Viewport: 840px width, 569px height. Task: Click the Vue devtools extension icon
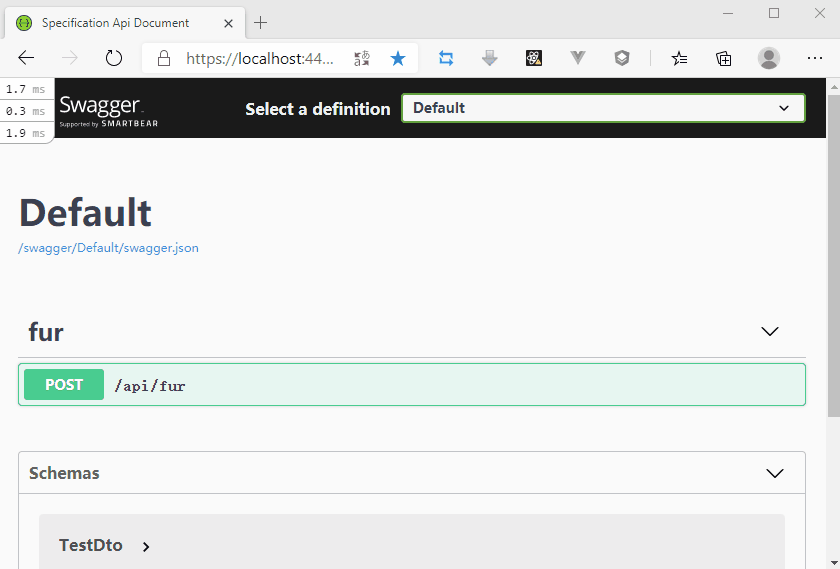tap(578, 58)
